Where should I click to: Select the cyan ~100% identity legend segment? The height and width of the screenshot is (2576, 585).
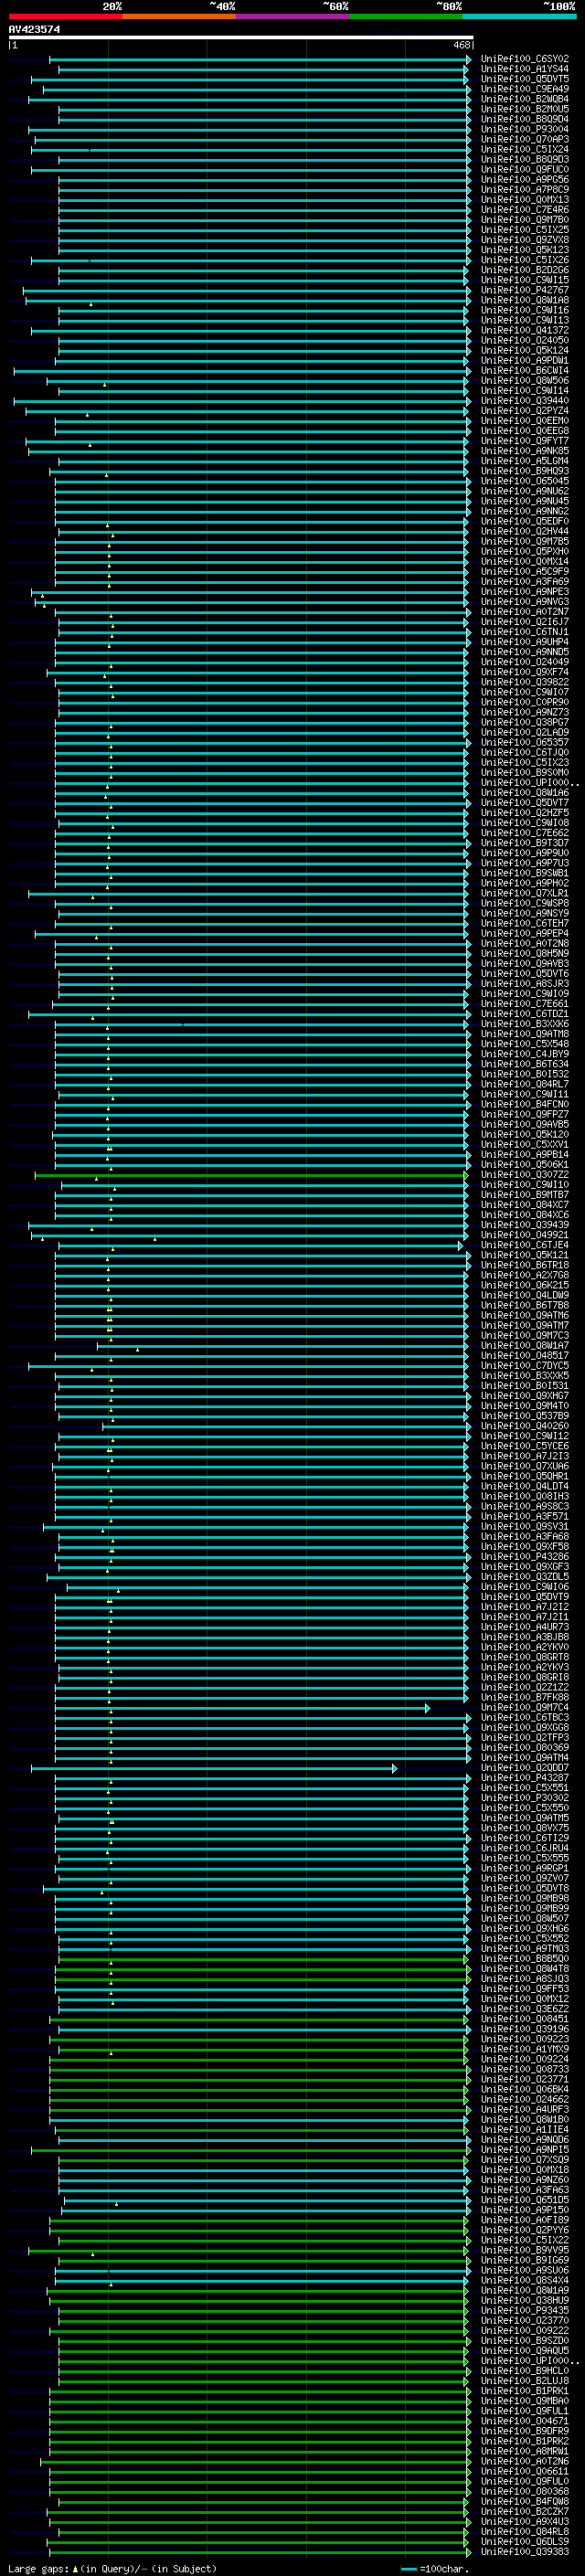pyautogui.click(x=519, y=16)
